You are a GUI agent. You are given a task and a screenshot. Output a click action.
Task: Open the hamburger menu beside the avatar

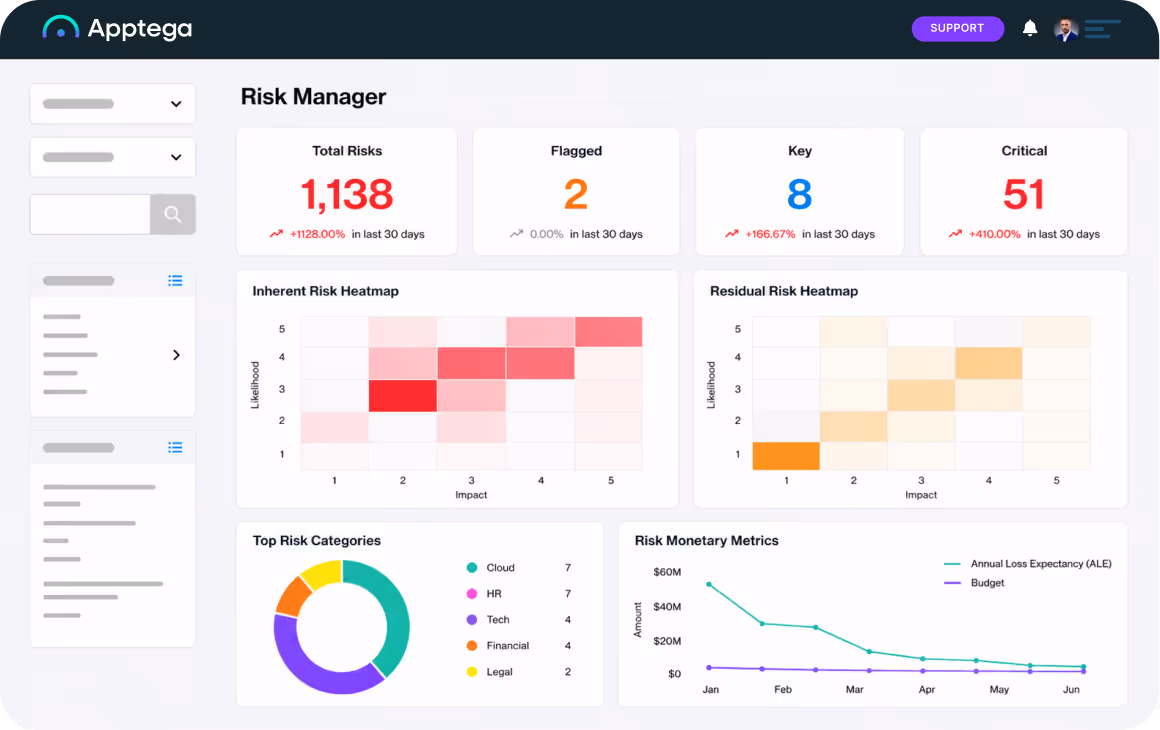[x=1103, y=29]
